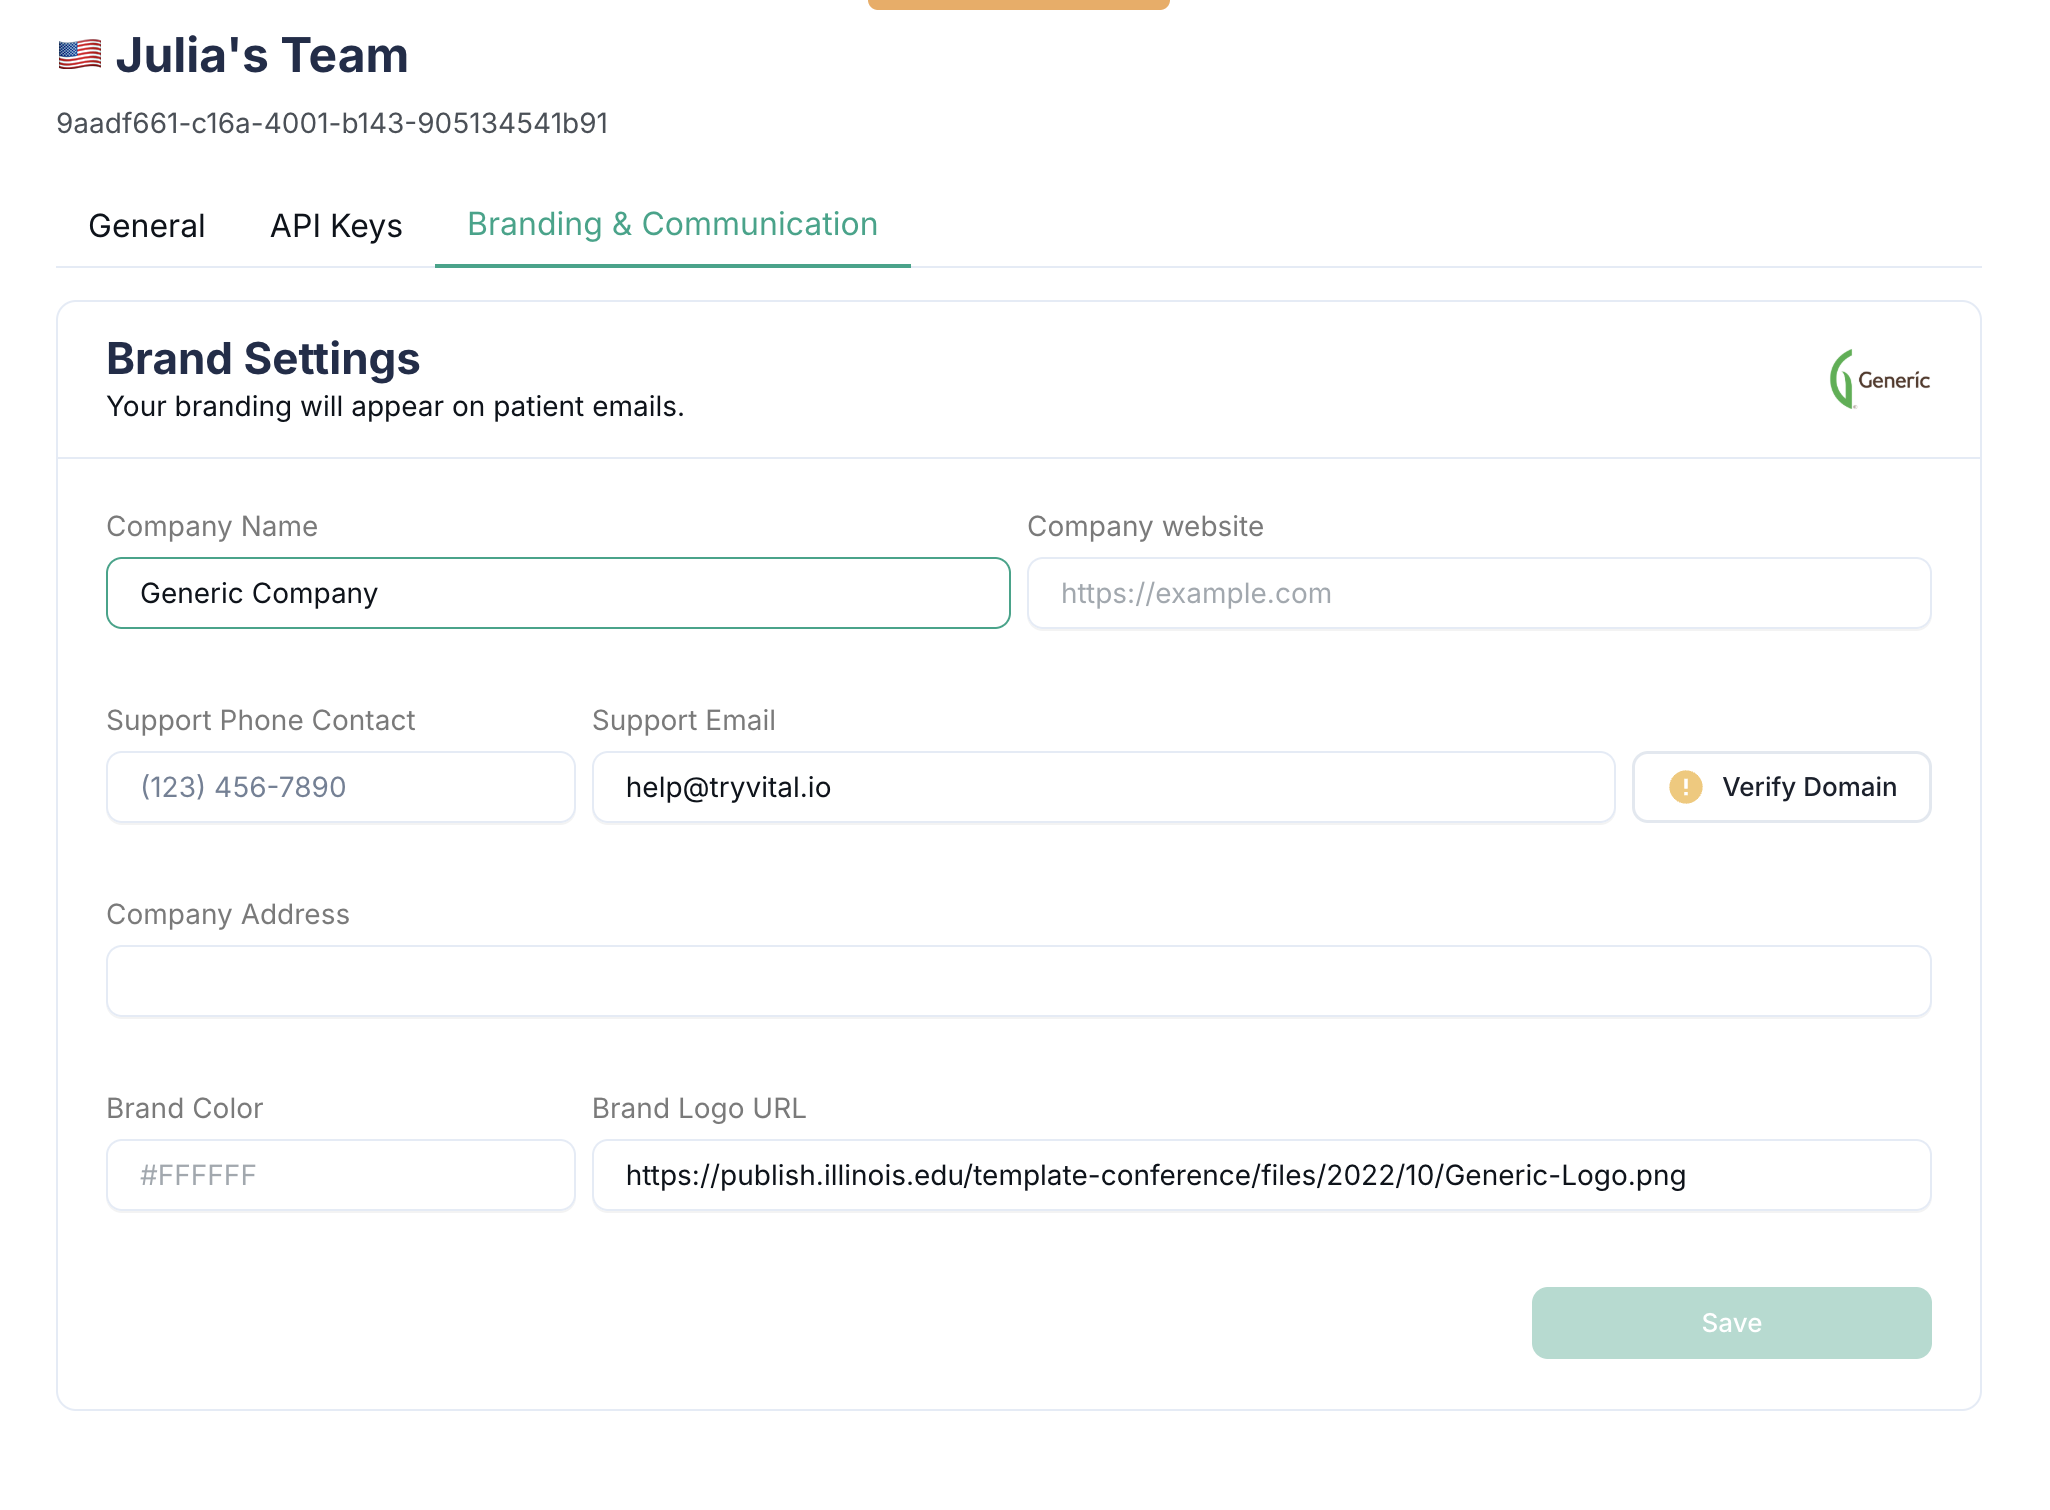
Task: Click the Brand Logo URL field
Action: [1260, 1175]
